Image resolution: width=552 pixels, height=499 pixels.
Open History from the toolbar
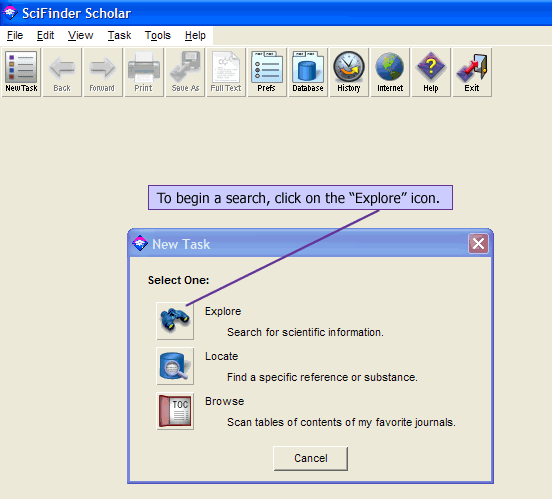(x=349, y=72)
